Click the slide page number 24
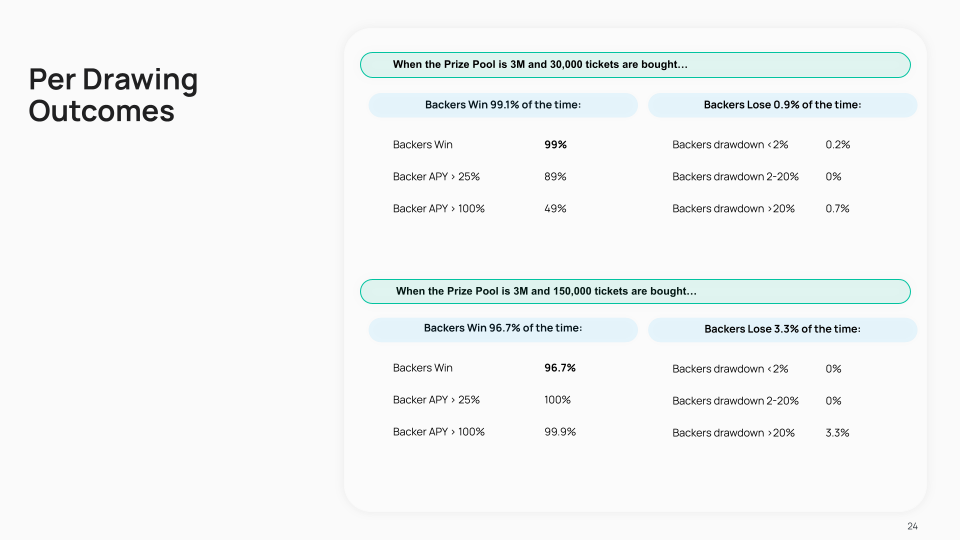 coord(912,527)
